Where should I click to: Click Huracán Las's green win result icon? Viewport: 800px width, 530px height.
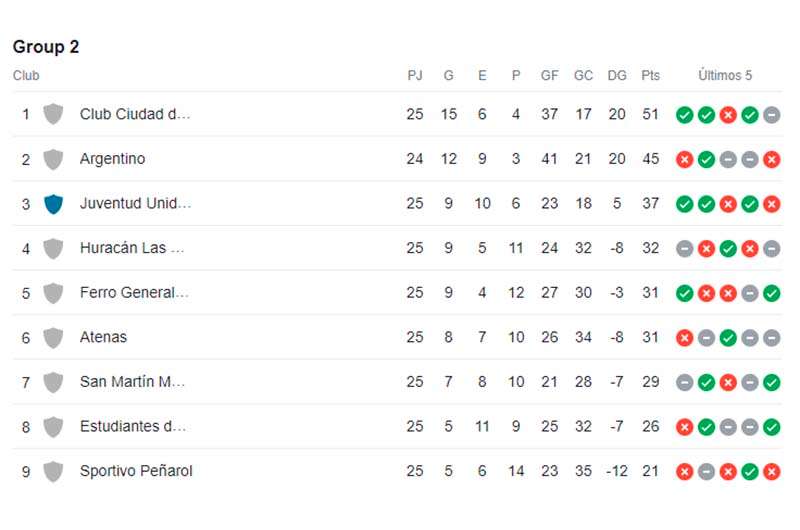pyautogui.click(x=728, y=249)
